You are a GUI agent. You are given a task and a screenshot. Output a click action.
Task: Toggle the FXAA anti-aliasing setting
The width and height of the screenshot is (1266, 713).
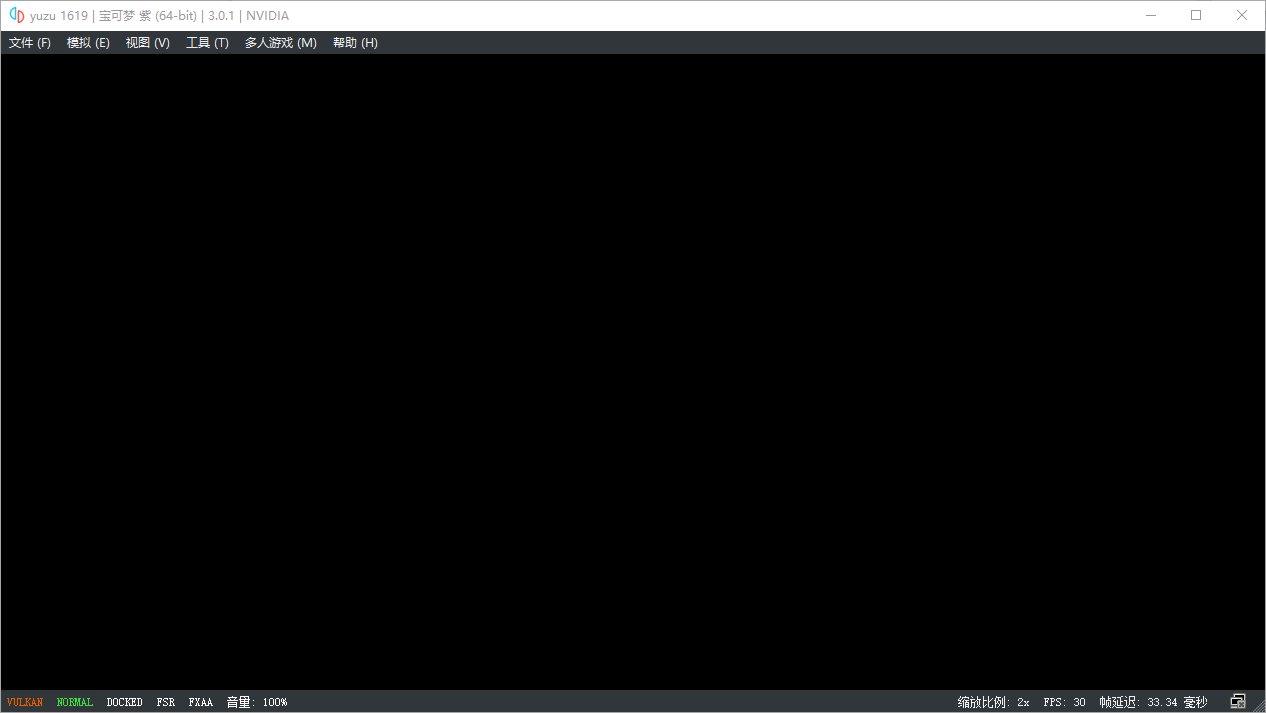[x=201, y=702]
